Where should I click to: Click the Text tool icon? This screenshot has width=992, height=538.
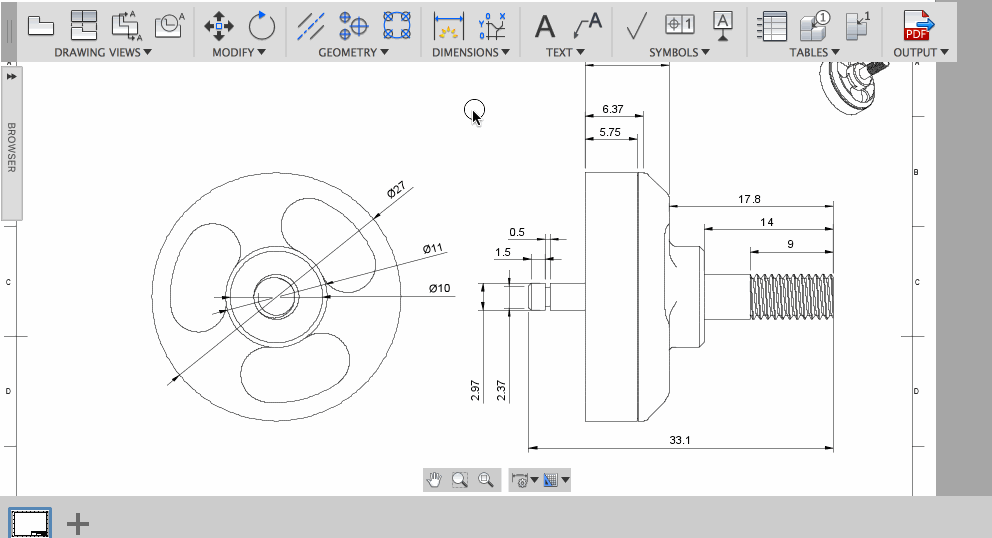(545, 25)
